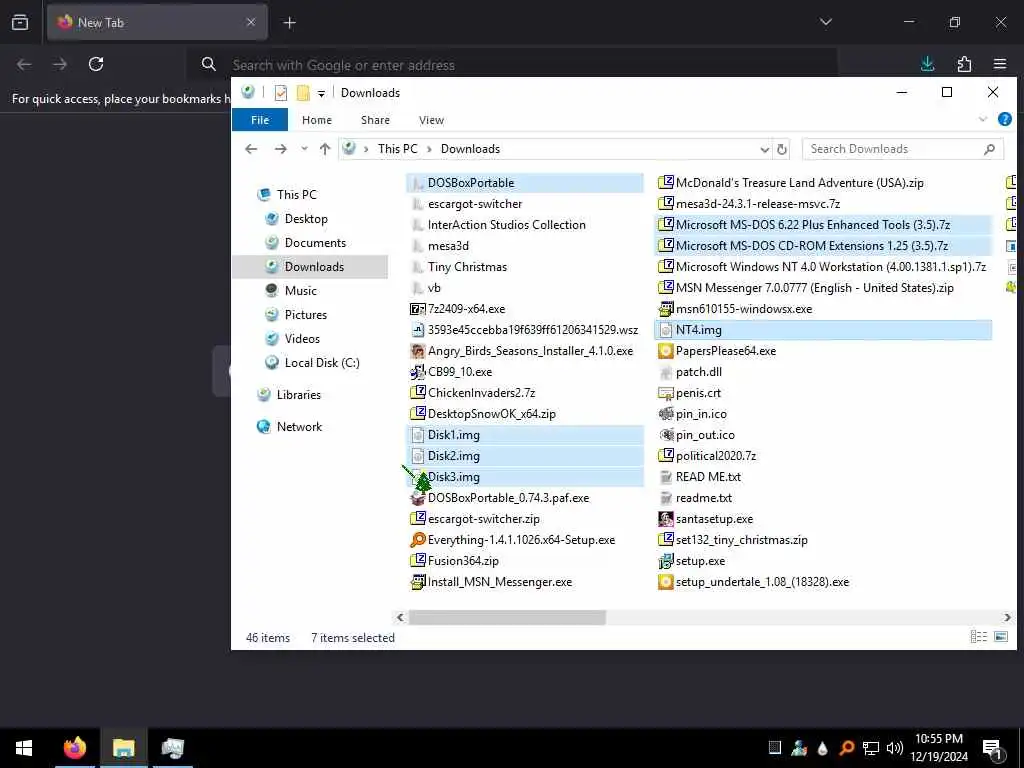This screenshot has width=1024, height=768.
Task: Click the Explorer Properties quick-access icon
Action: coord(281,93)
